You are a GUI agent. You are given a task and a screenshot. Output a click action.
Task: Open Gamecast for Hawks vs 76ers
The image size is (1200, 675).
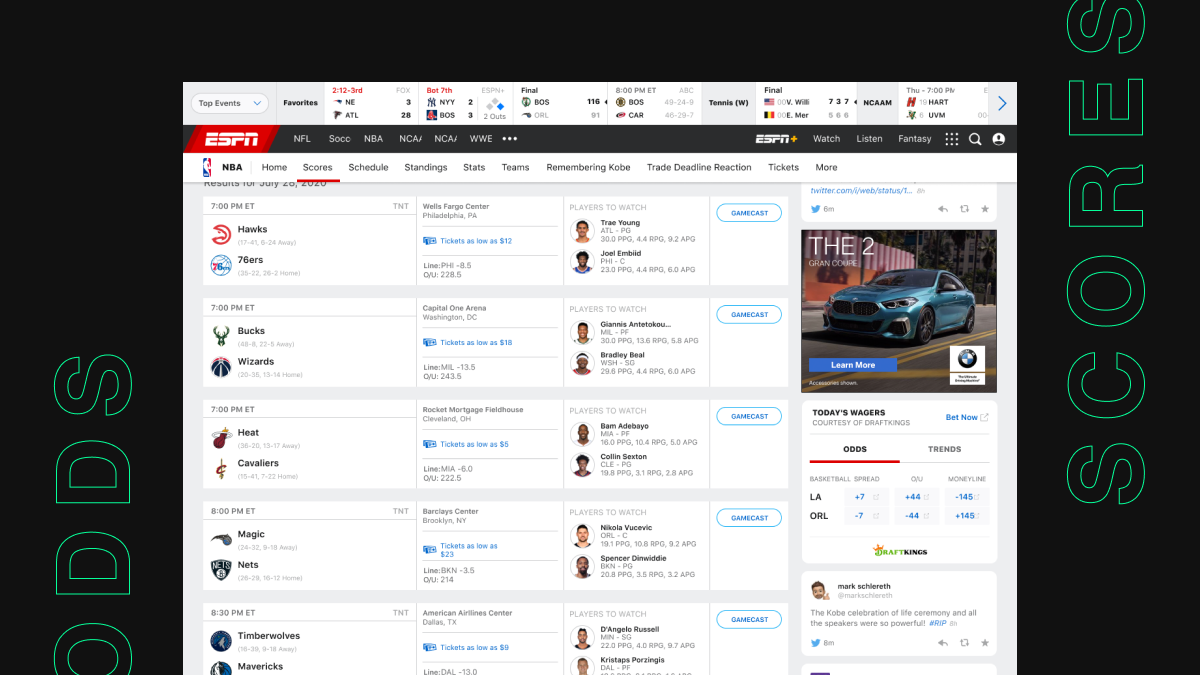tap(749, 213)
